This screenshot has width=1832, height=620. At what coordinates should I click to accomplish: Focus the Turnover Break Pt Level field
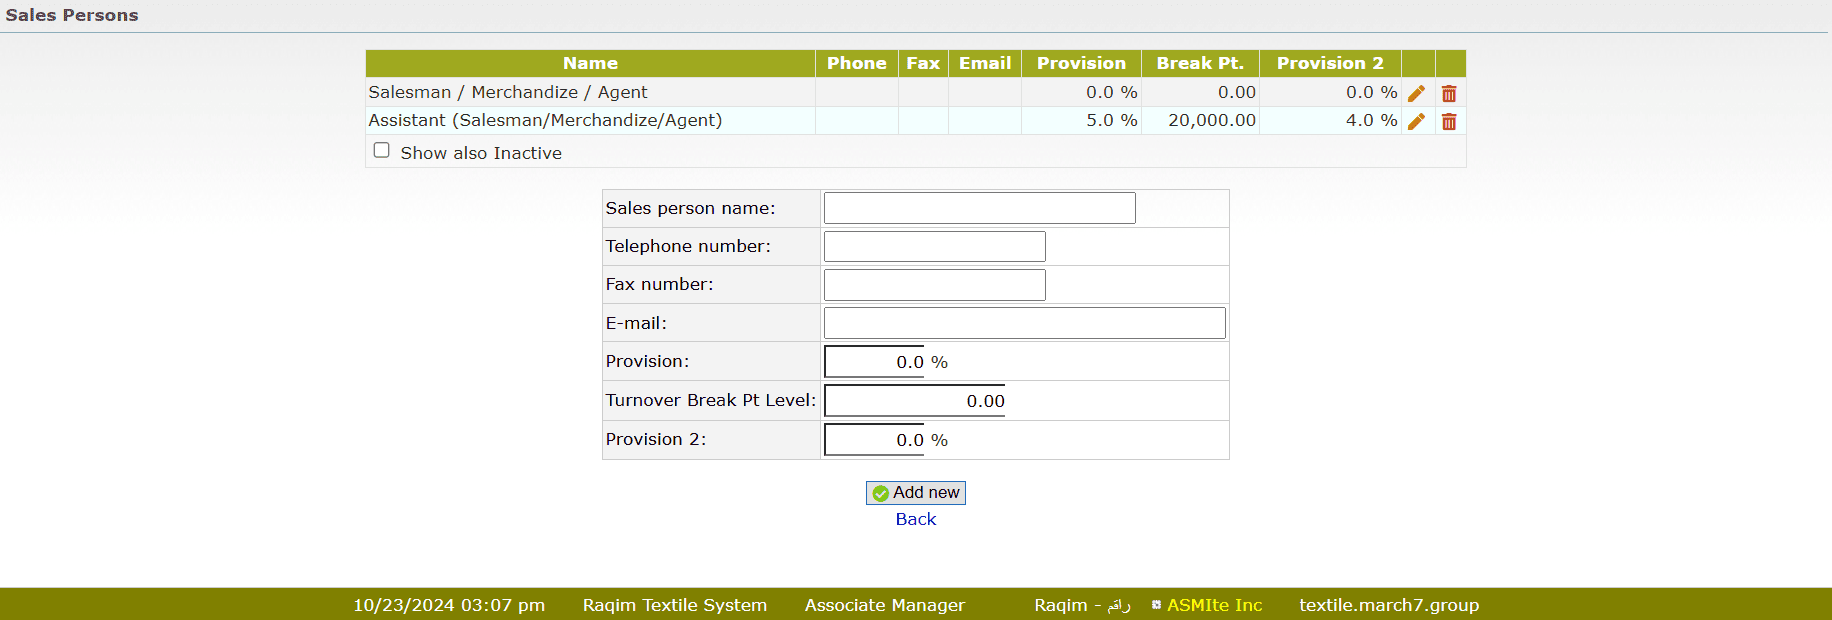click(x=914, y=401)
